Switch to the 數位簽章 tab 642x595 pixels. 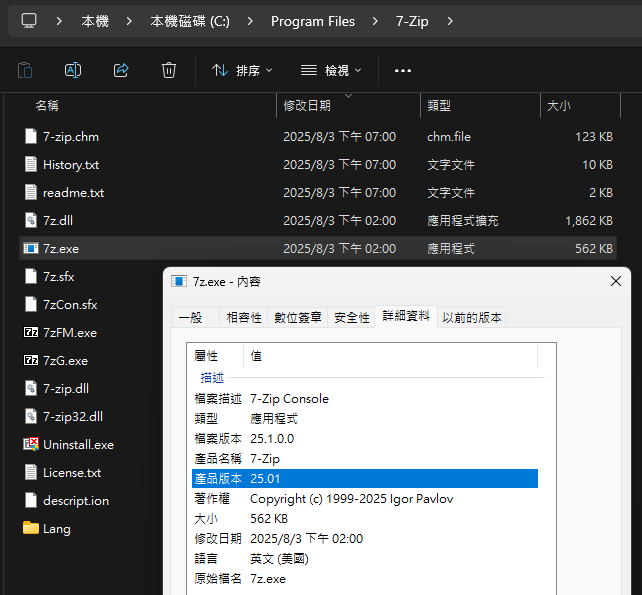click(x=298, y=318)
